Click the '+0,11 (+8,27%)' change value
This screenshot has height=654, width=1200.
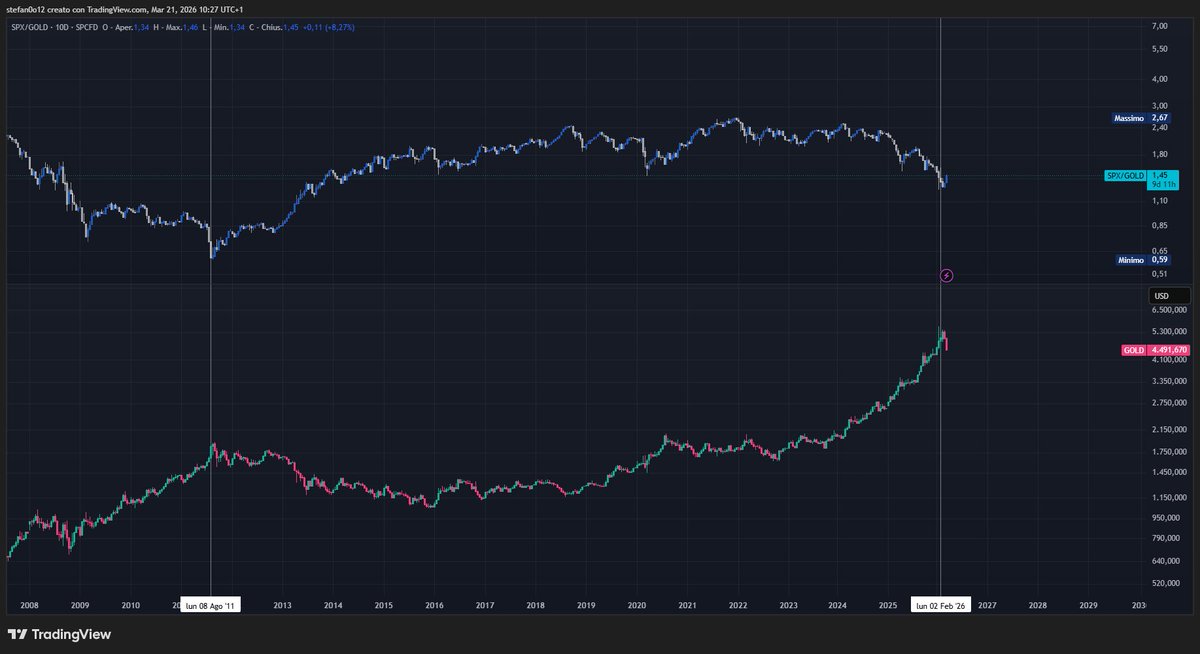tap(328, 27)
